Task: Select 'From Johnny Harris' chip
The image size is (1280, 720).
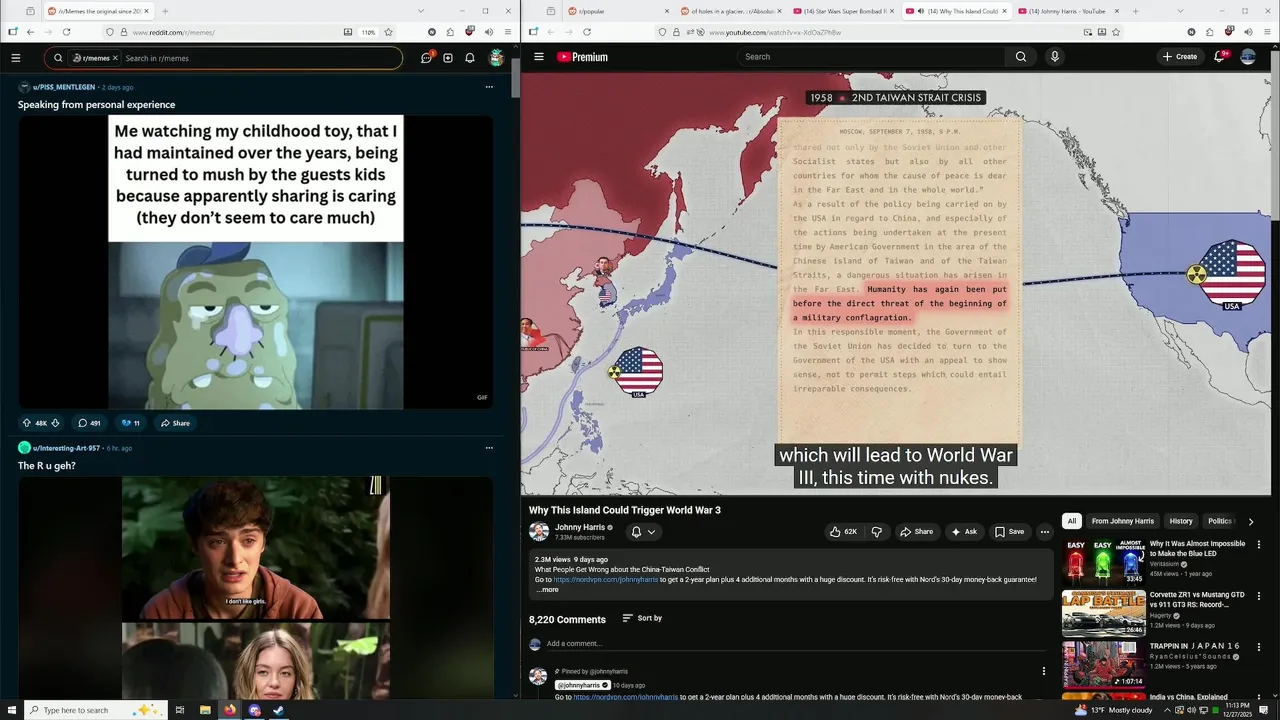Action: [1123, 521]
